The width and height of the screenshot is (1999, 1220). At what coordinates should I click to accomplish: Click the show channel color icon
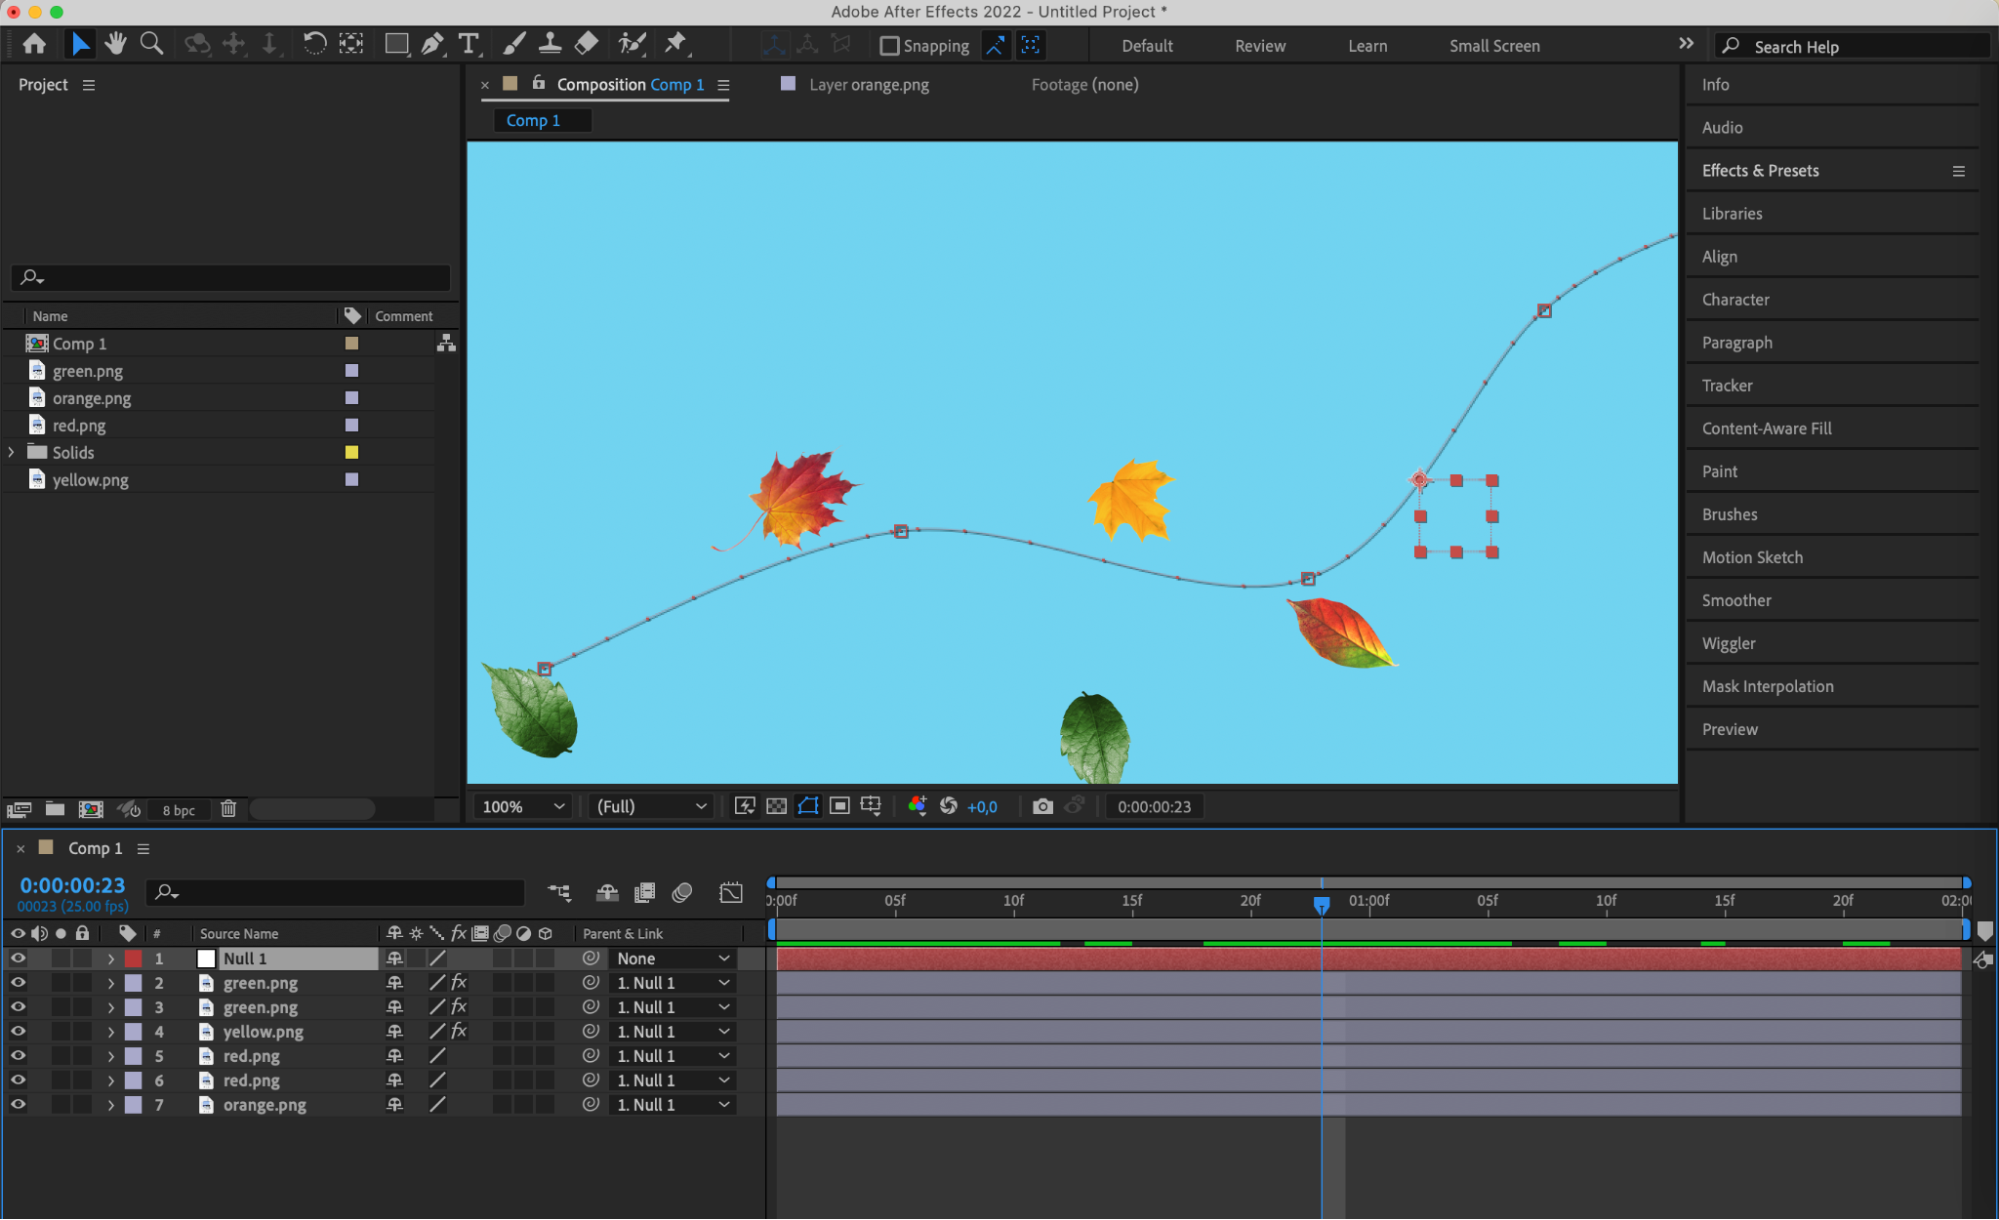[x=916, y=806]
